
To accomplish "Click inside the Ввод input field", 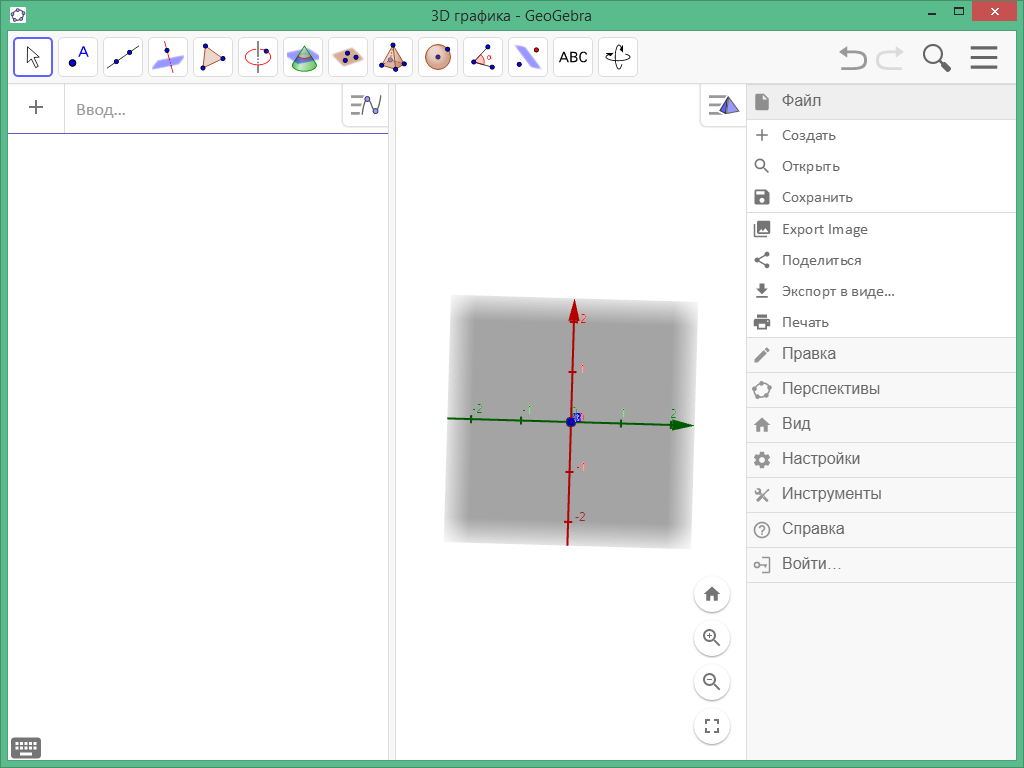I will point(200,109).
